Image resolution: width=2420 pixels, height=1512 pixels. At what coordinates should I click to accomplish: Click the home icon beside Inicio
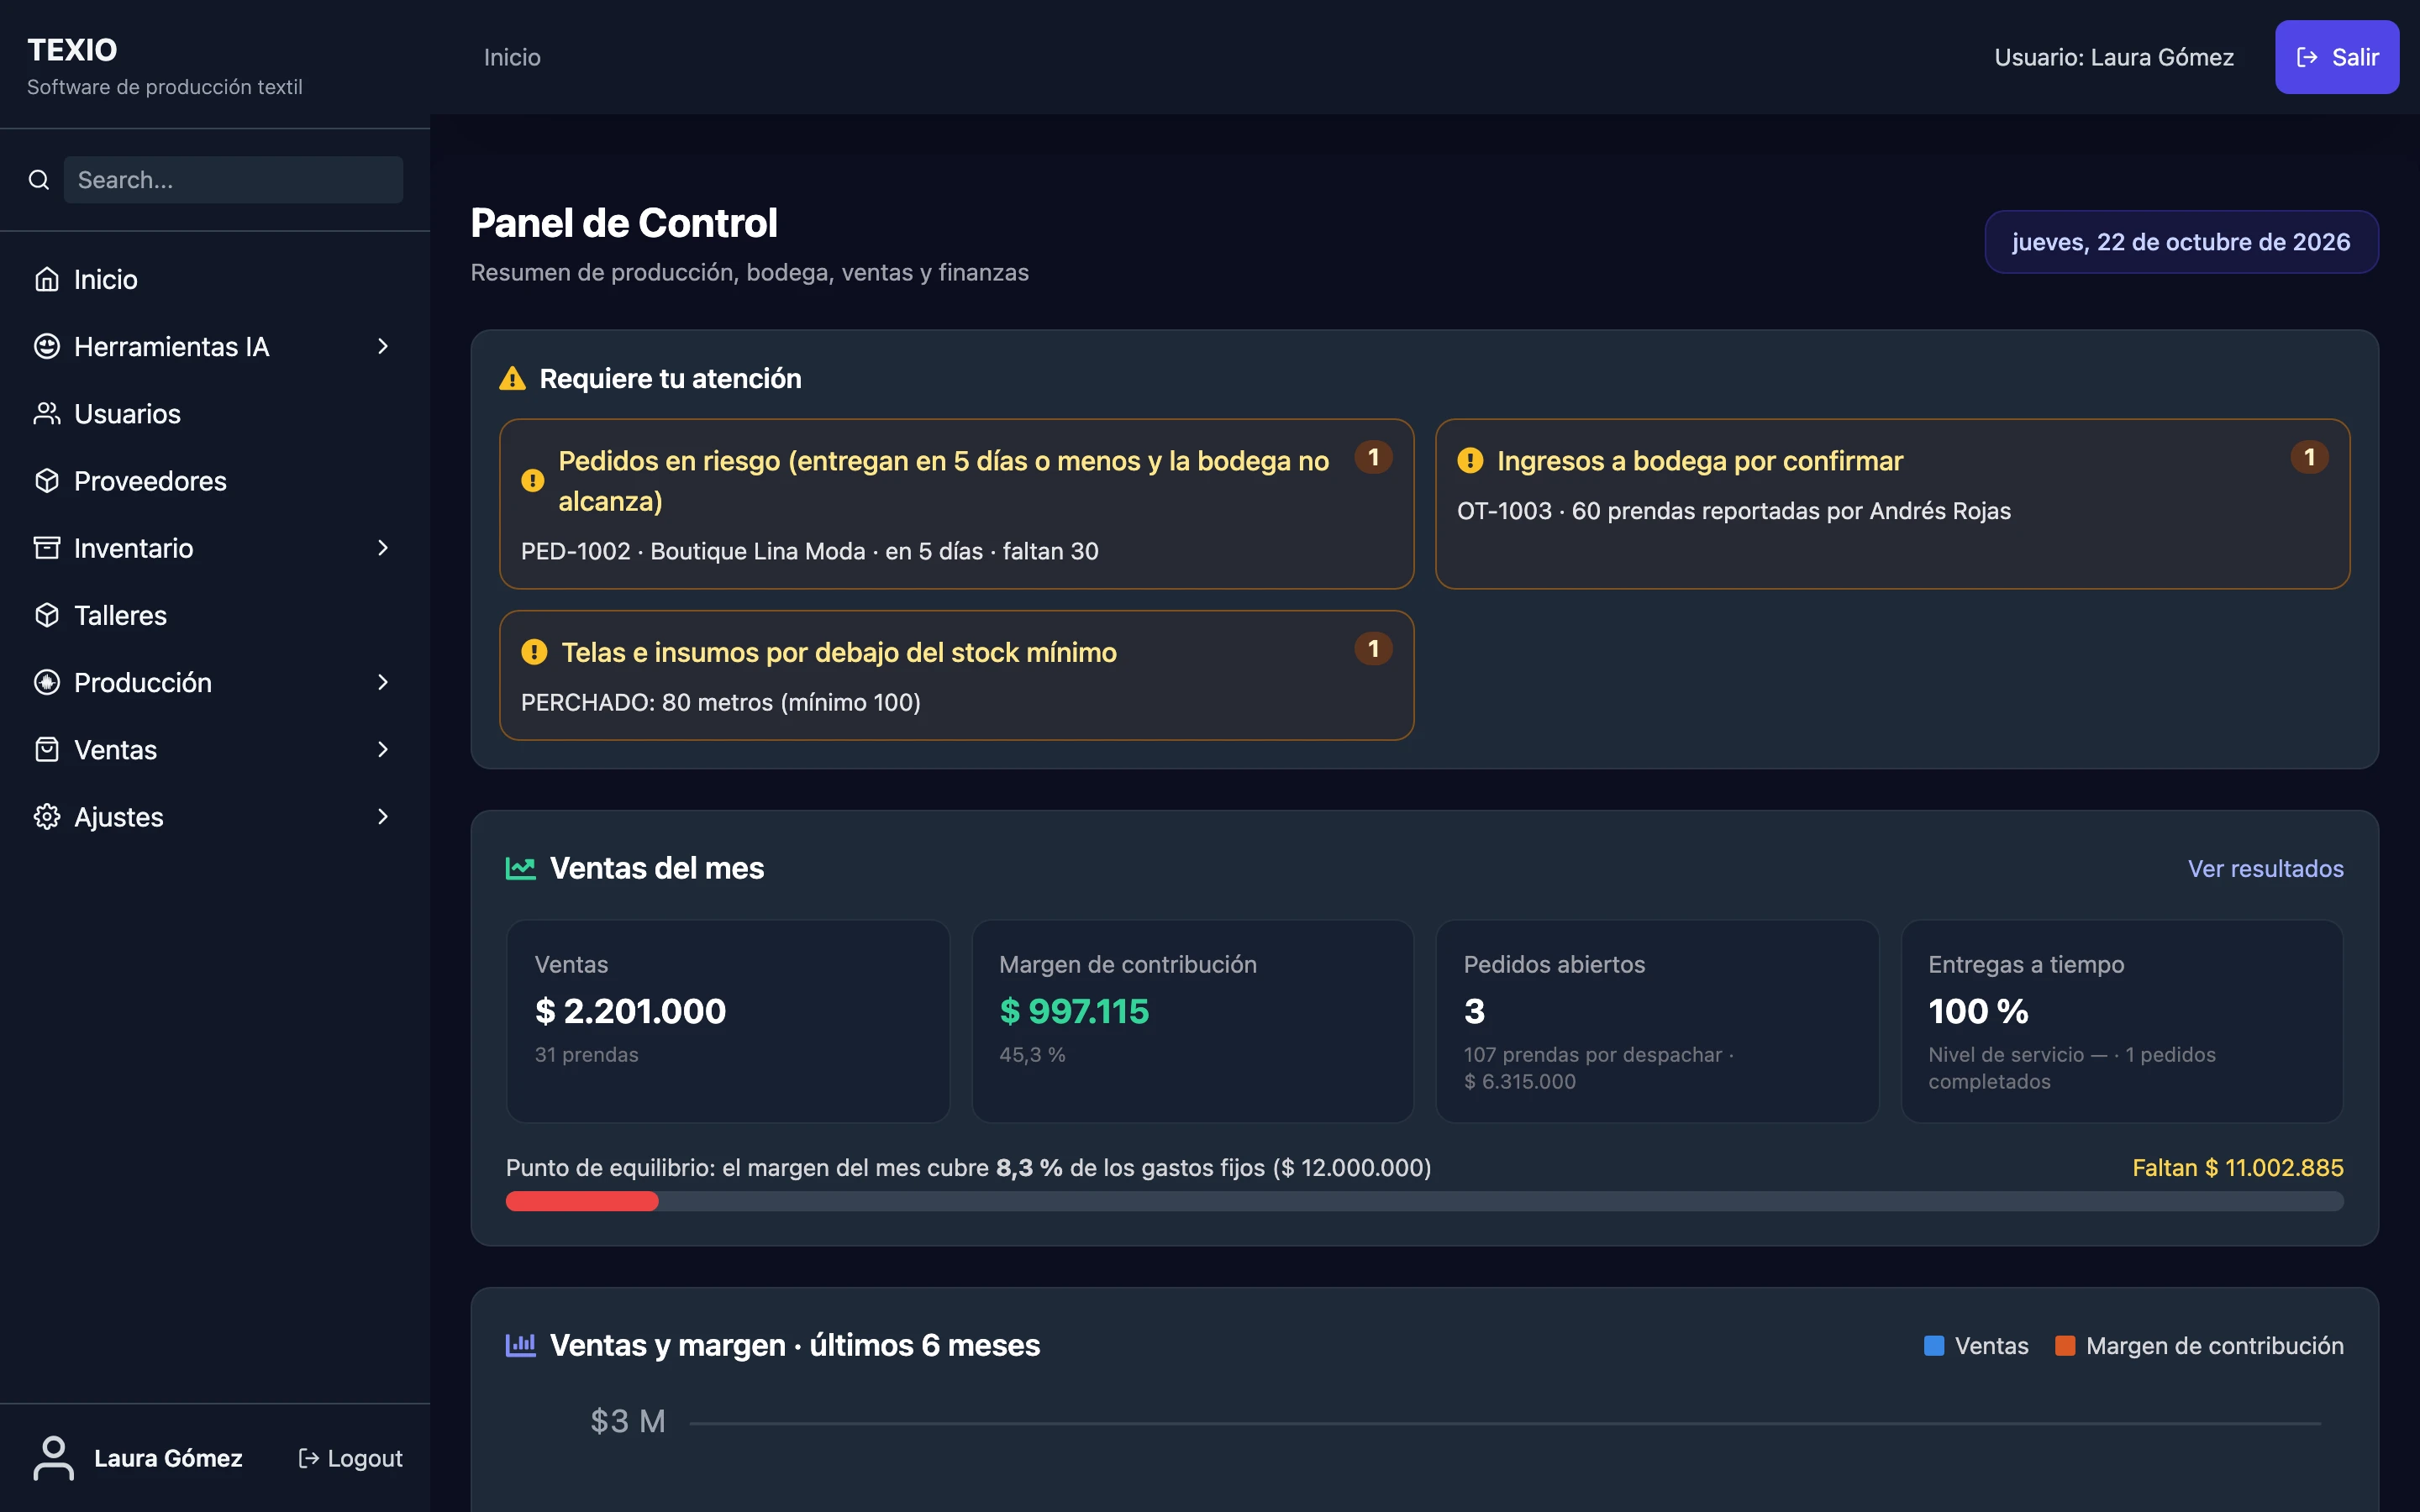47,279
